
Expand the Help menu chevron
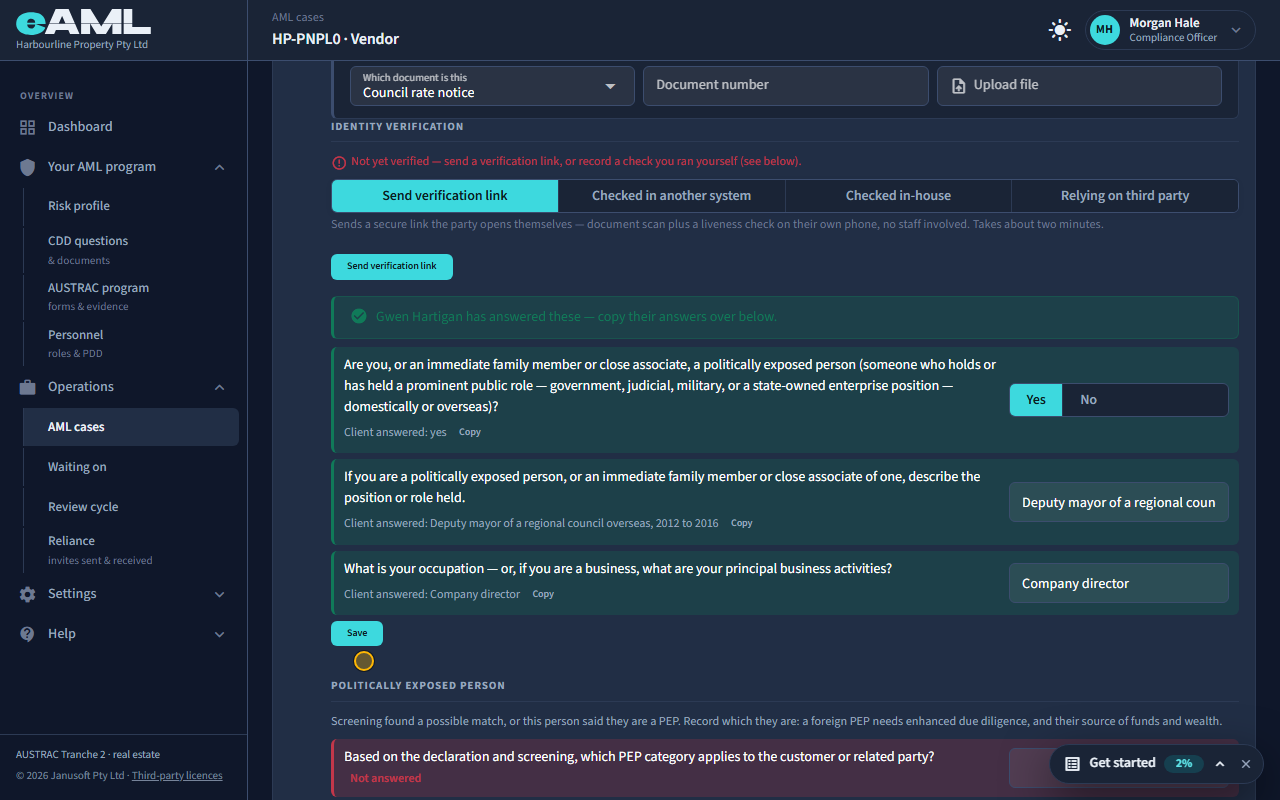point(220,634)
